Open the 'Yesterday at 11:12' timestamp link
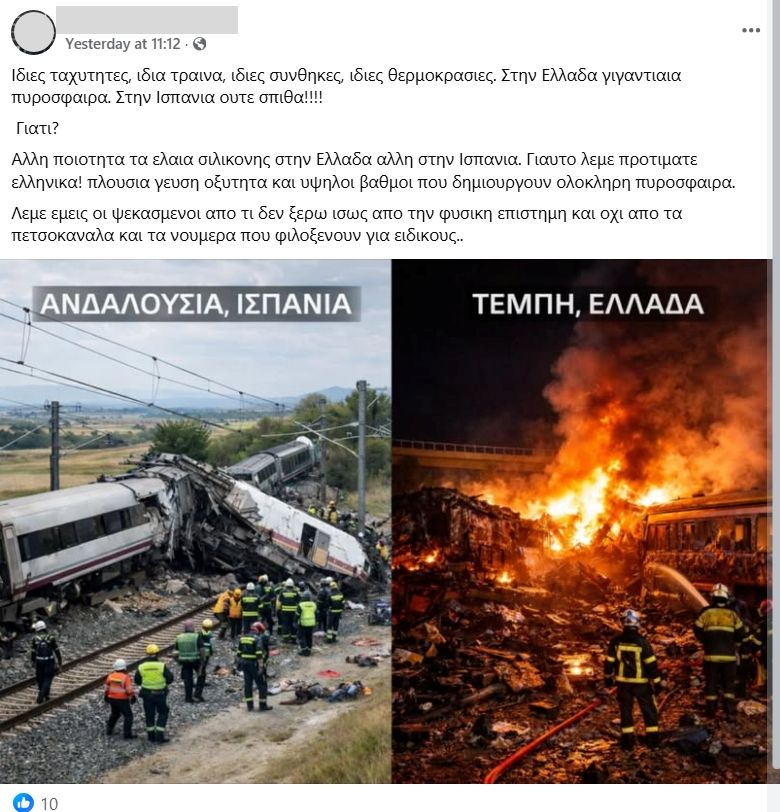Viewport: 780px width, 812px height. pos(123,44)
